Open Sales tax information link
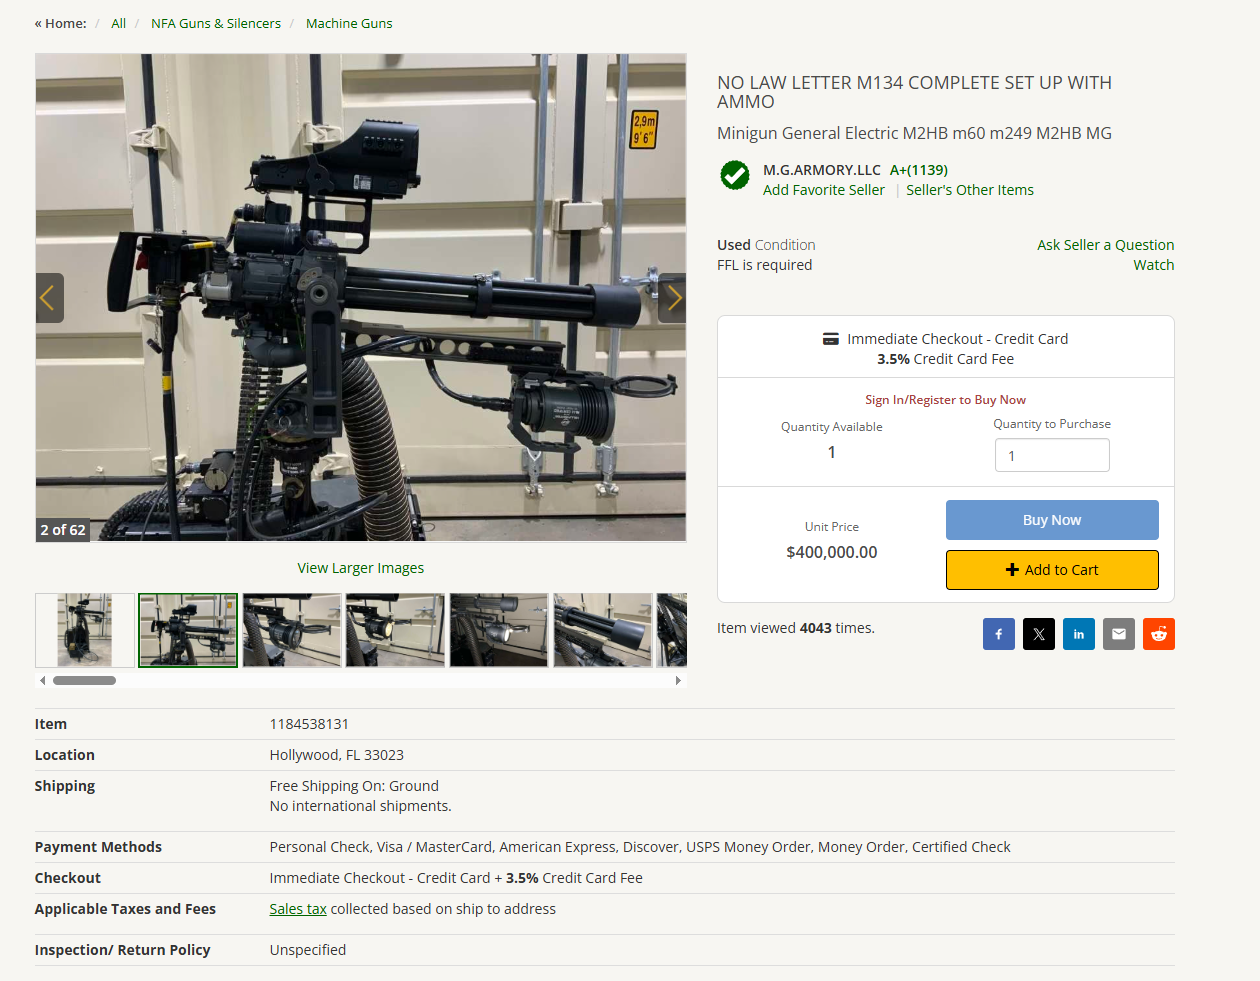1260x981 pixels. click(x=298, y=909)
